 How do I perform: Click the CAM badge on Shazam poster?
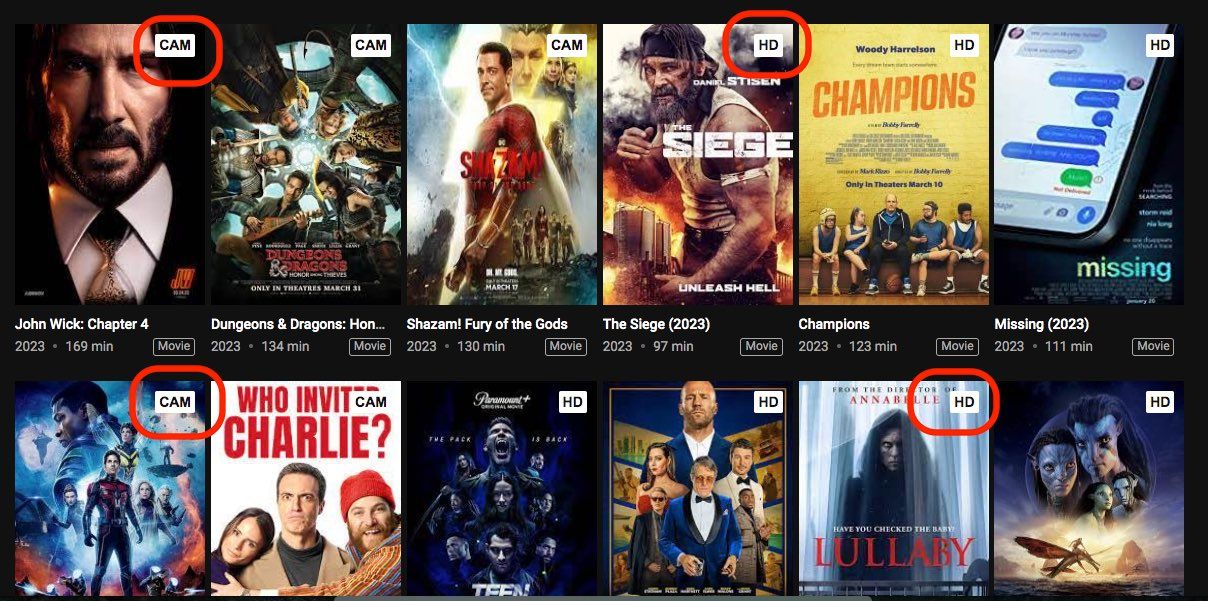567,44
